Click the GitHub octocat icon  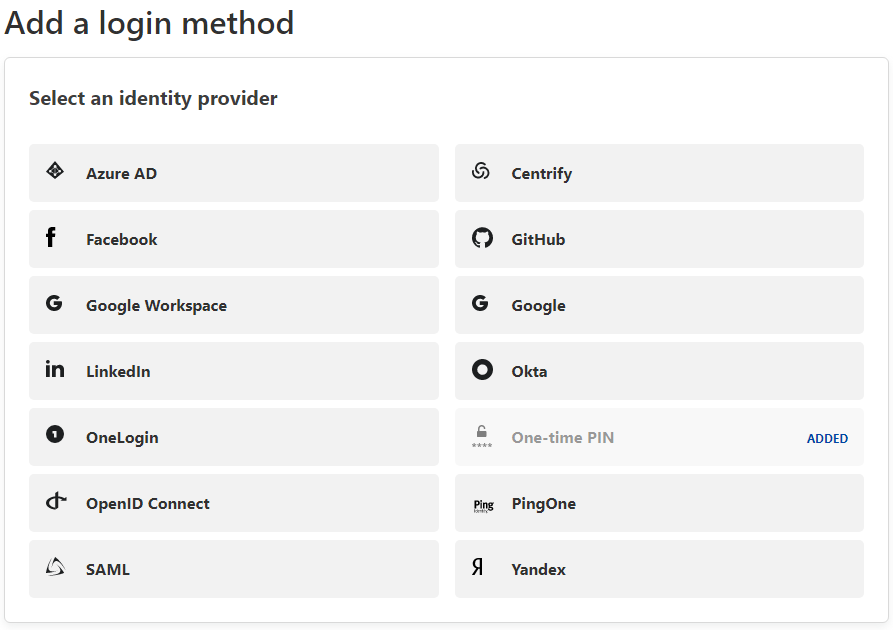(482, 238)
